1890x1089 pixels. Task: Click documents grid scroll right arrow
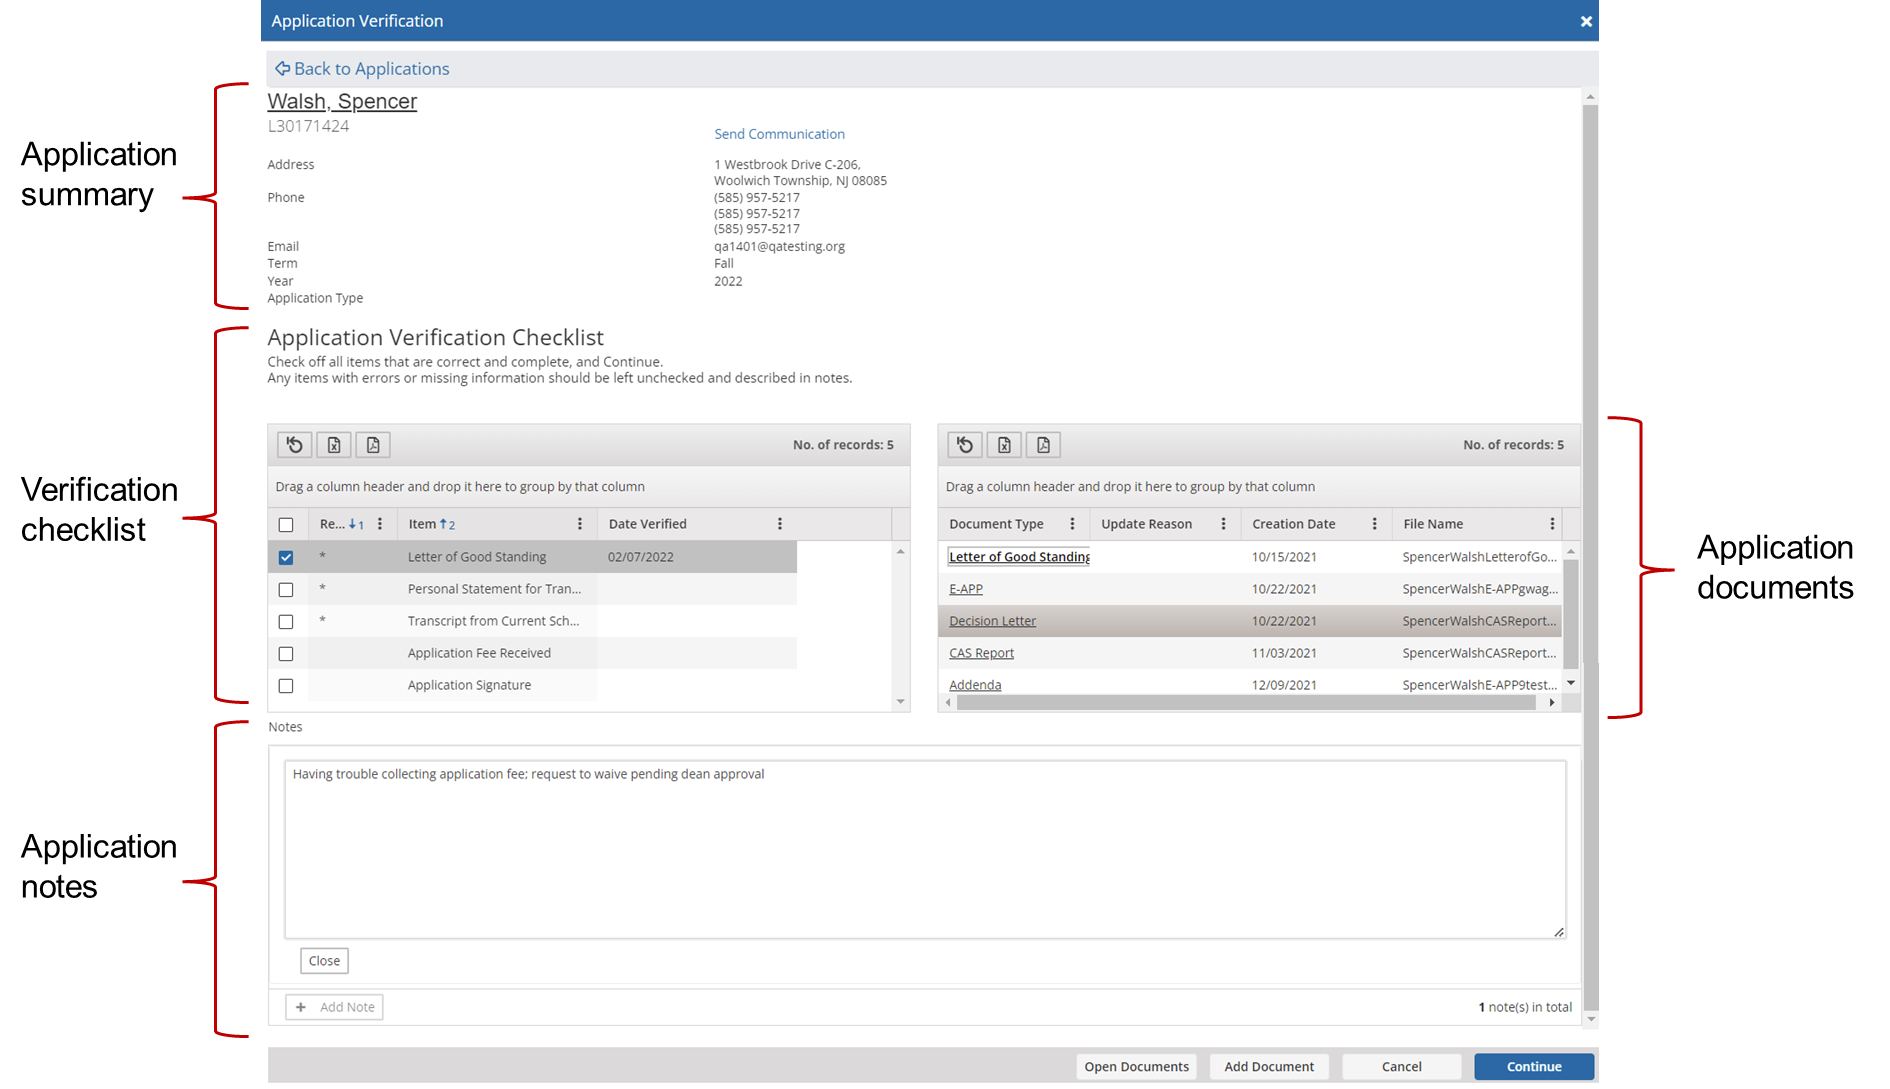click(1552, 703)
